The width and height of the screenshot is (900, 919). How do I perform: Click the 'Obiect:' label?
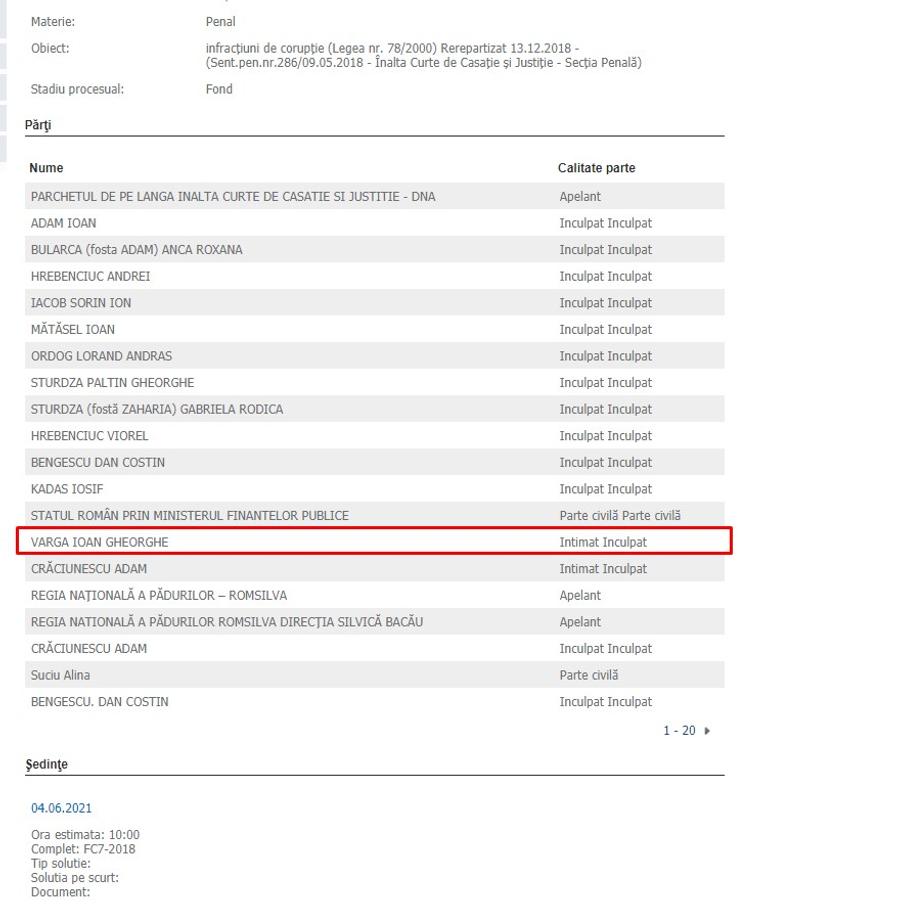(x=50, y=48)
